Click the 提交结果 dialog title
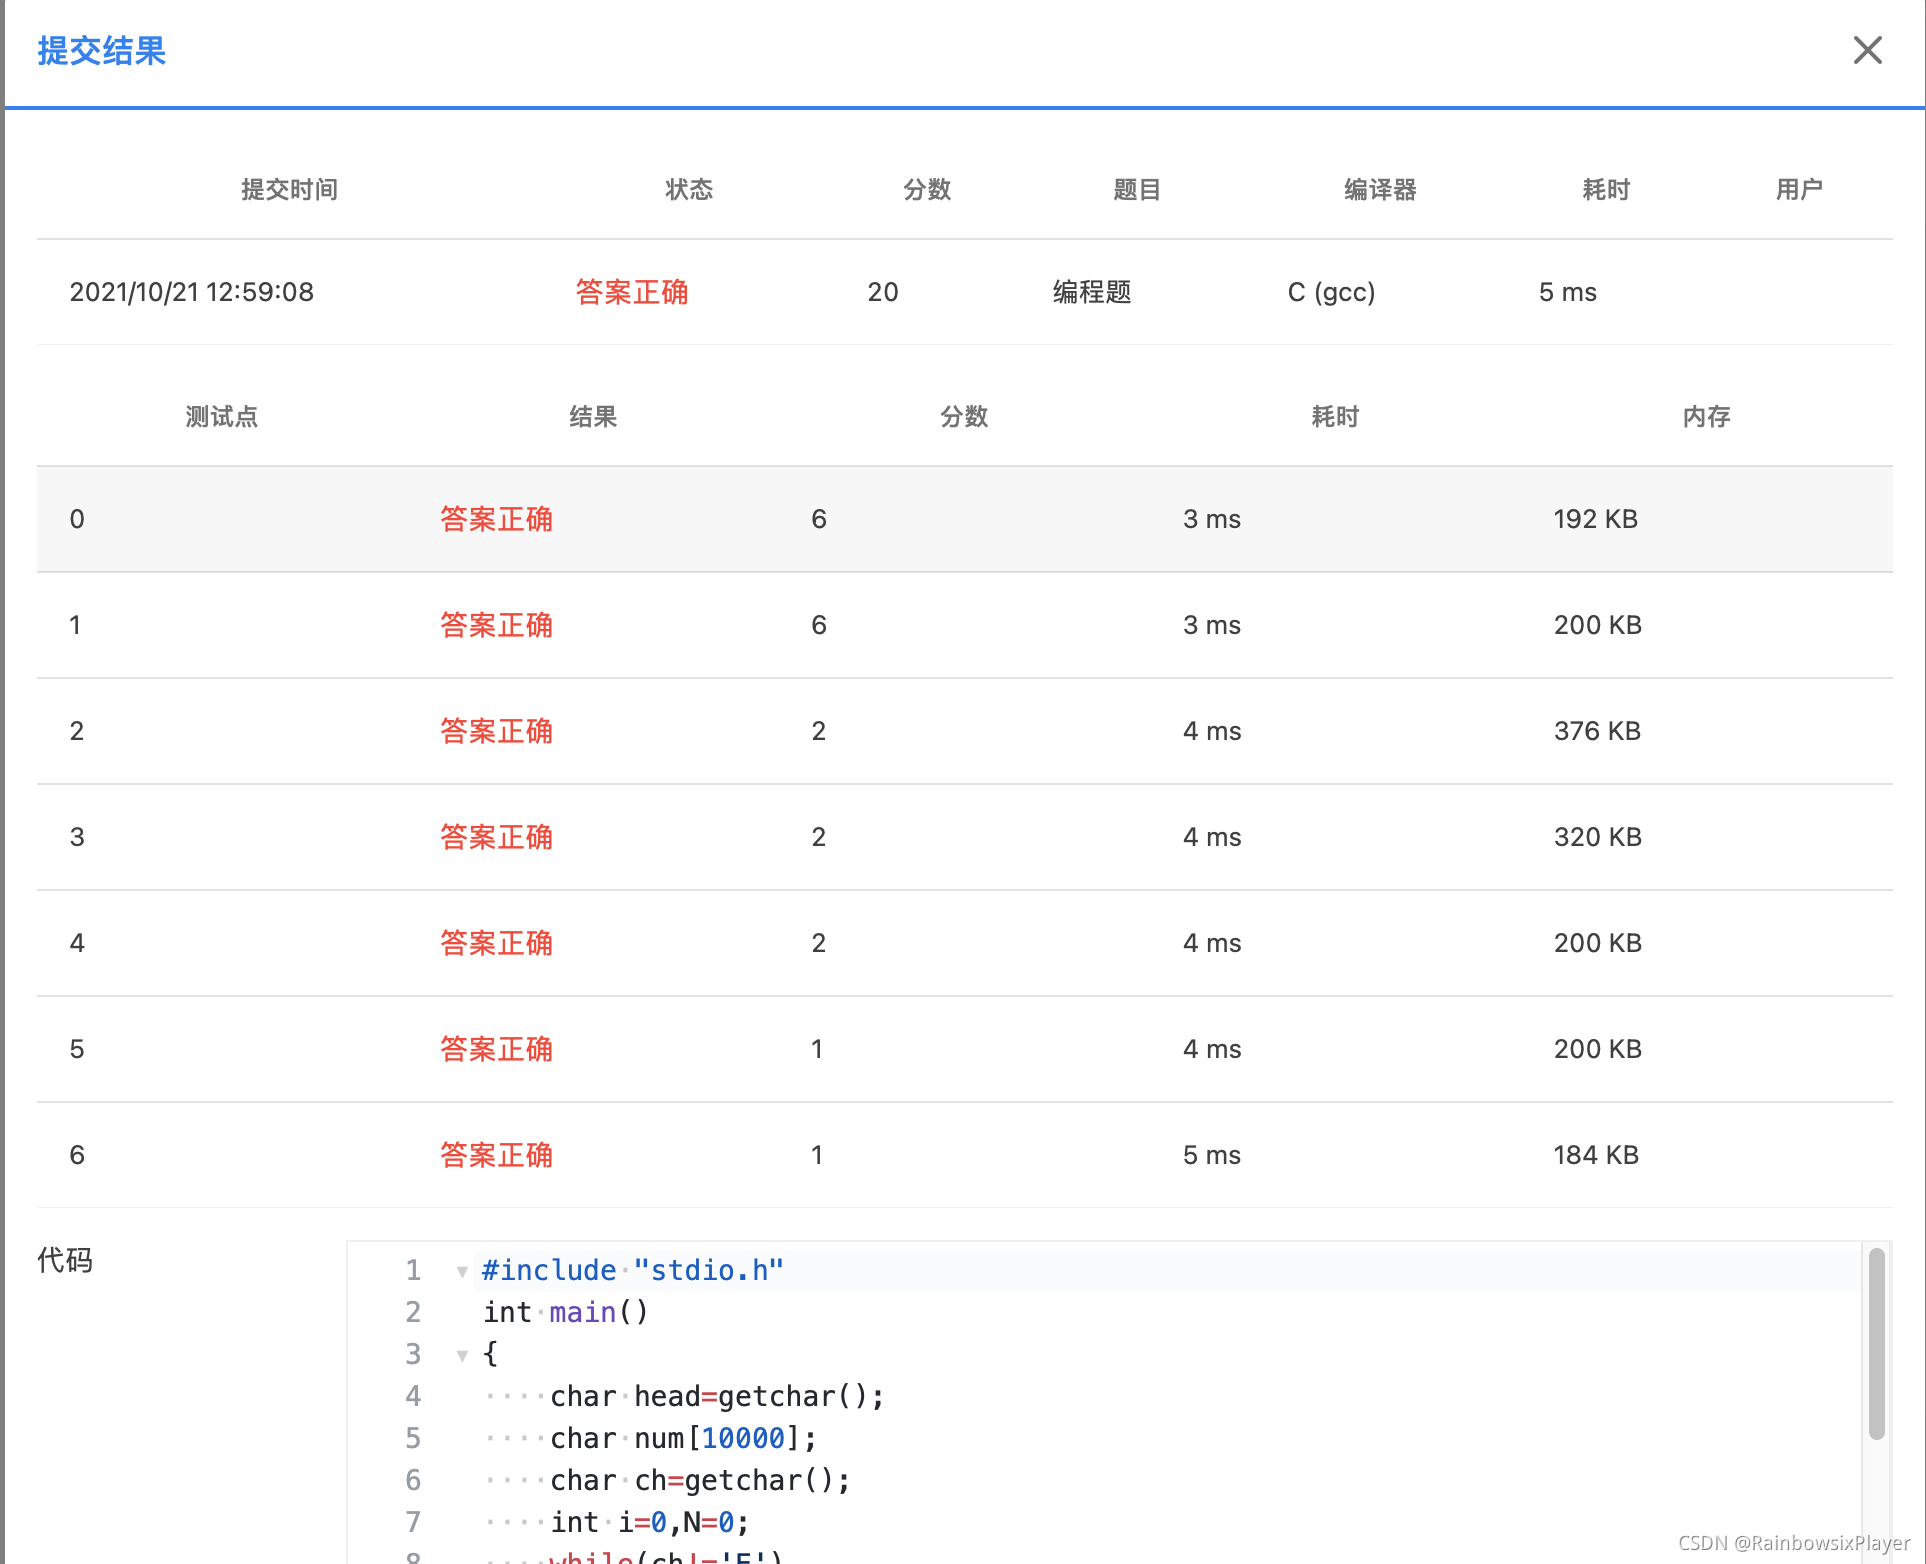This screenshot has height=1564, width=1926. click(101, 50)
